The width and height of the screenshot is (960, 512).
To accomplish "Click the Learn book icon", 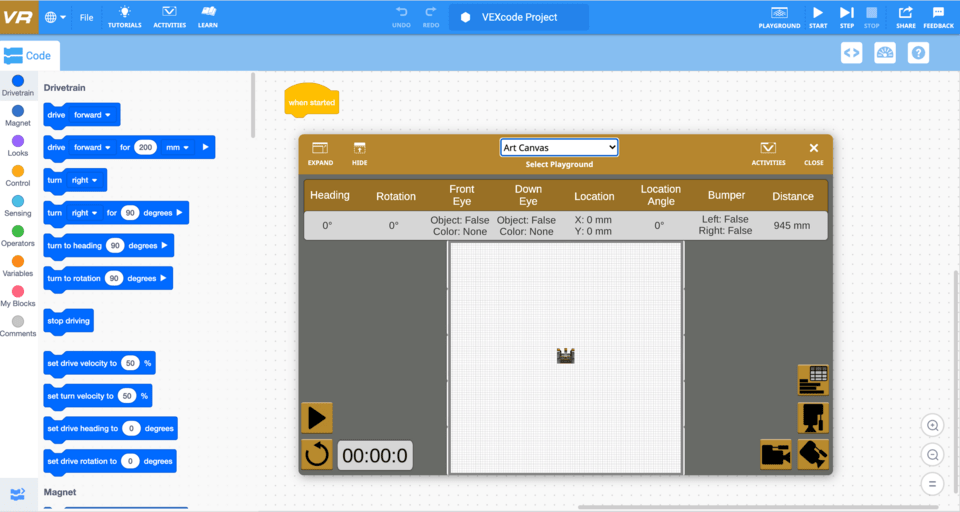I will click(x=208, y=17).
